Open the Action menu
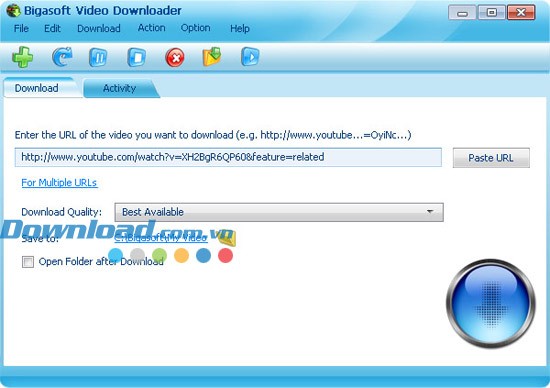Image resolution: width=550 pixels, height=388 pixels. point(151,28)
